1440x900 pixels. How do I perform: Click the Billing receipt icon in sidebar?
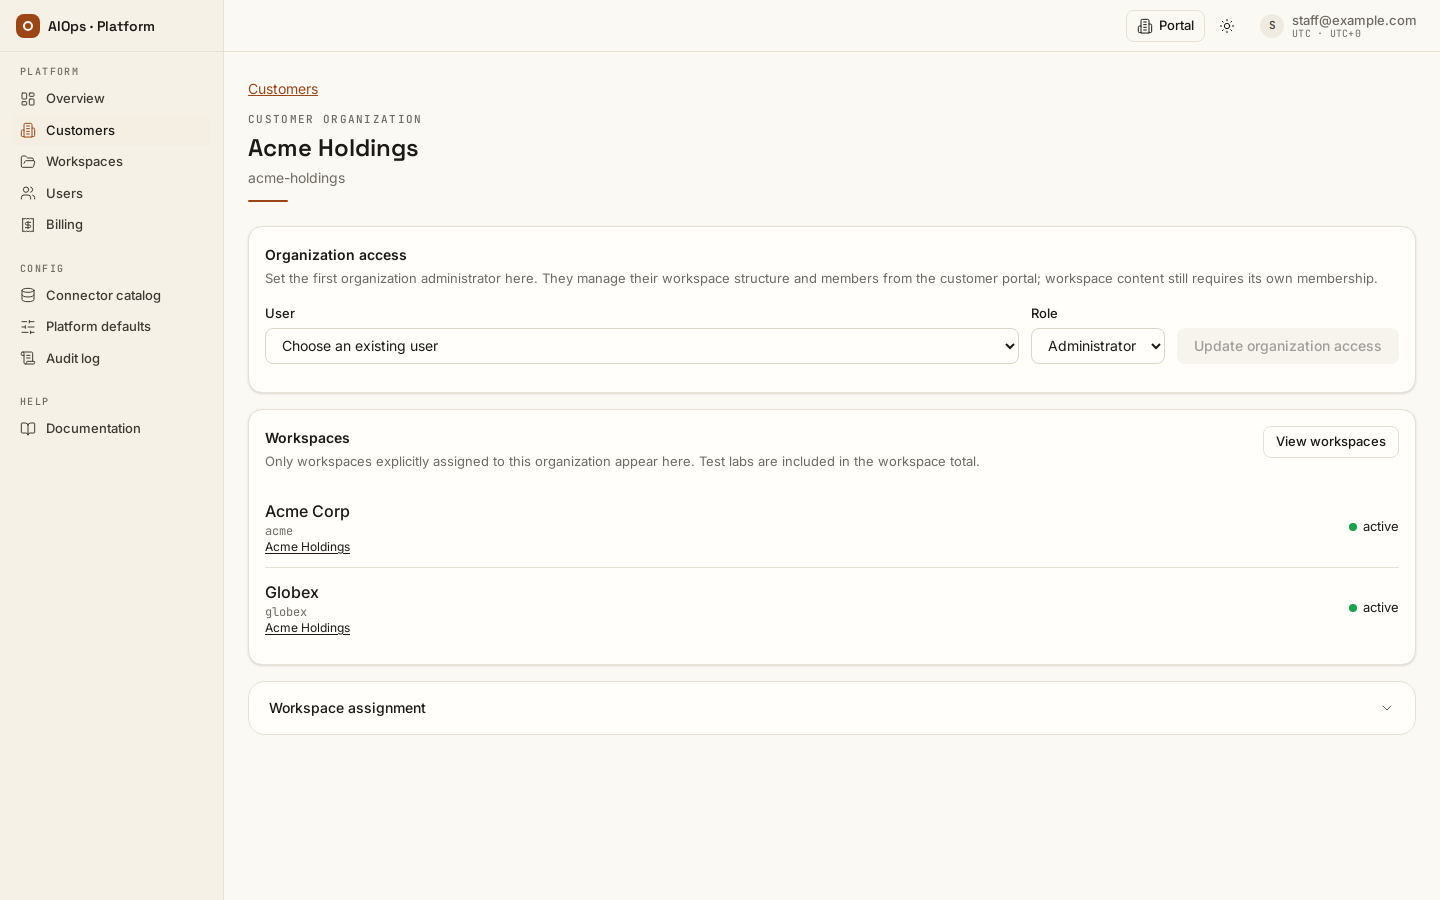click(x=28, y=225)
